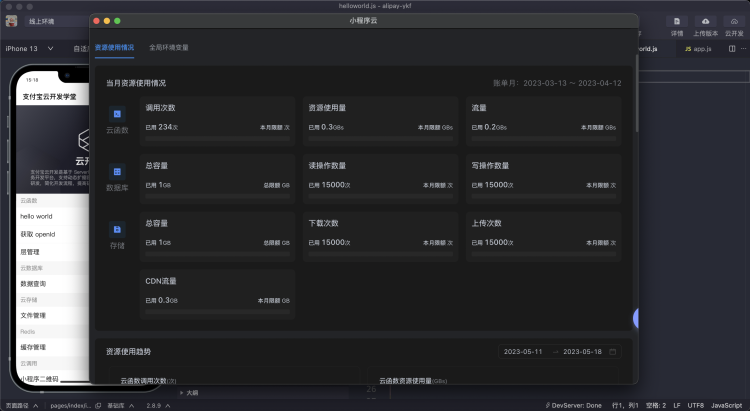Image resolution: width=750 pixels, height=411 pixels.
Task: Expand the 页面路径 status bar menu
Action: pos(22,406)
